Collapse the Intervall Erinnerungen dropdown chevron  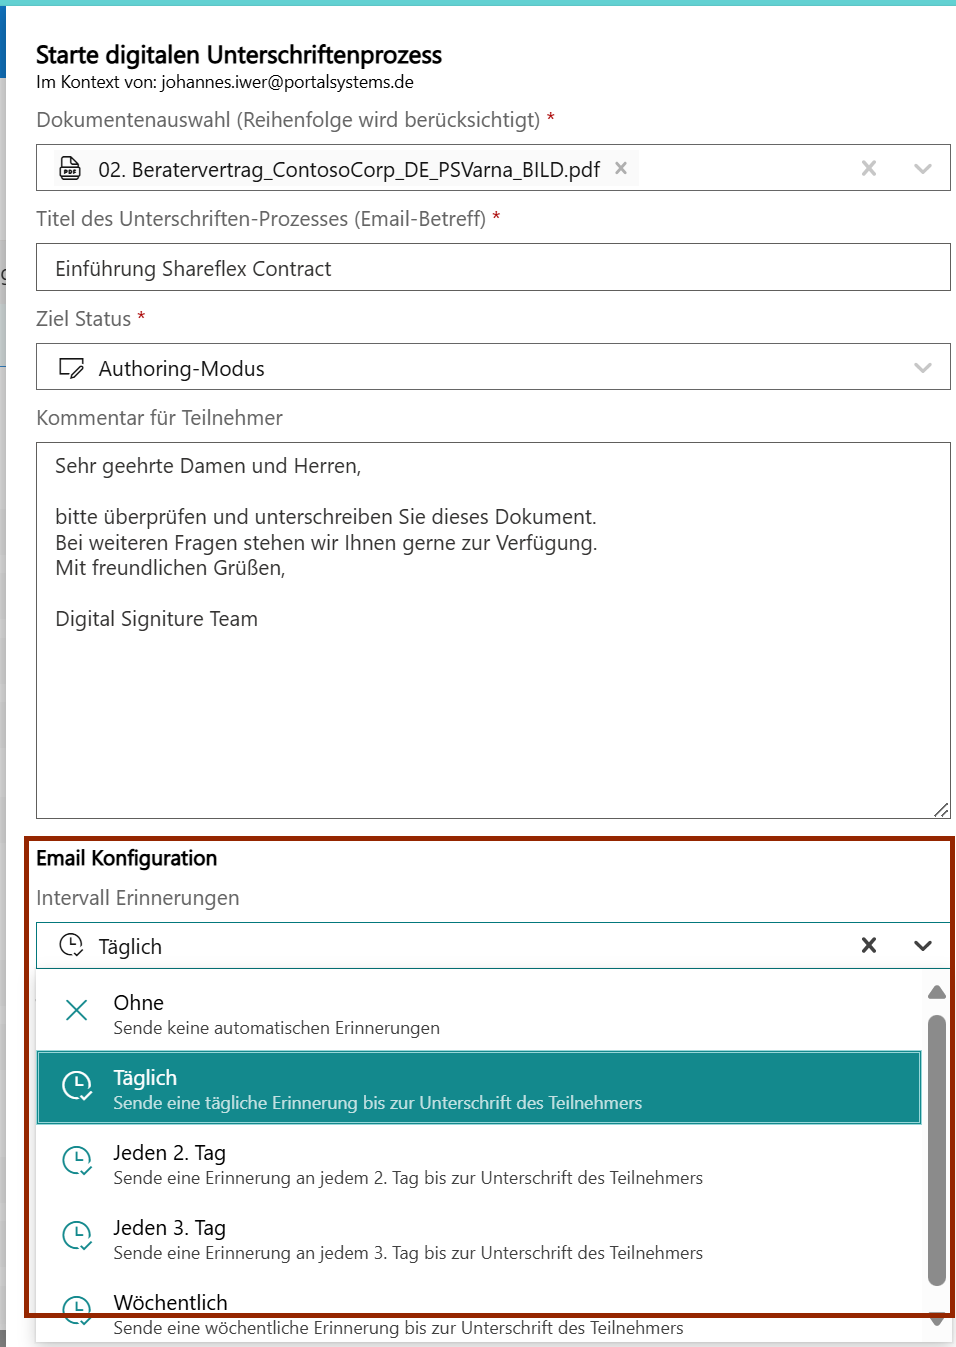[x=922, y=945]
